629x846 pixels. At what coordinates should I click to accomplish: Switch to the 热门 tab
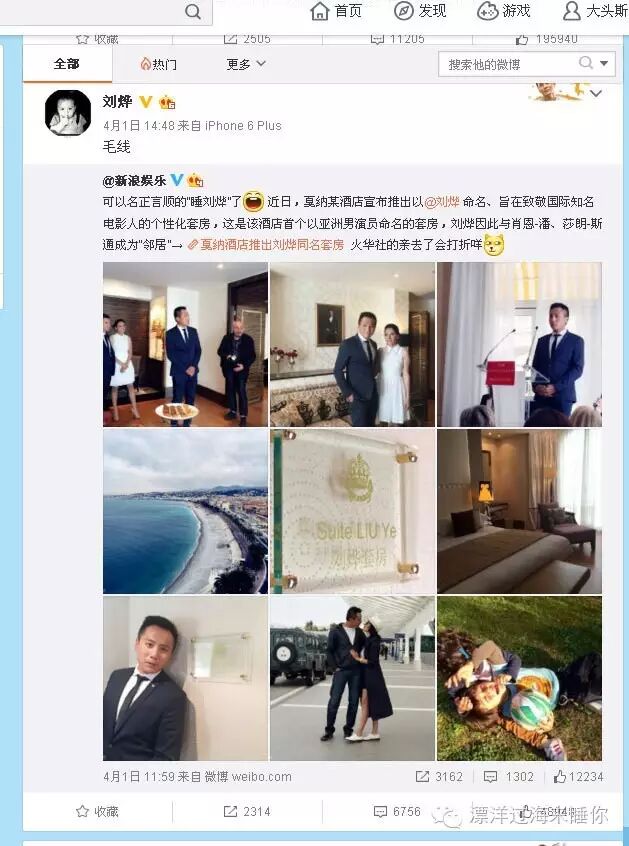pyautogui.click(x=159, y=64)
